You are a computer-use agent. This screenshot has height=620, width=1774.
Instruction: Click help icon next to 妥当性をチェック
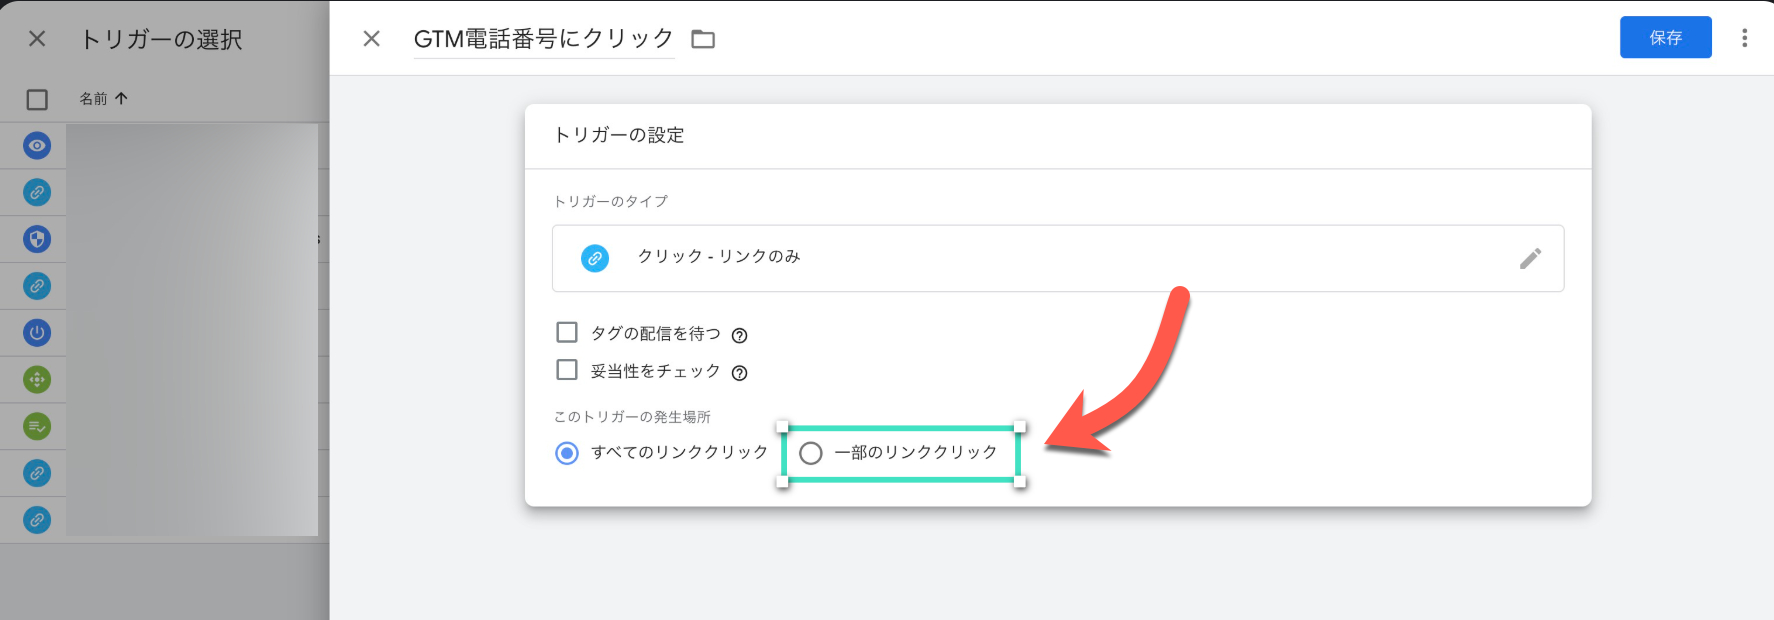[x=739, y=374]
